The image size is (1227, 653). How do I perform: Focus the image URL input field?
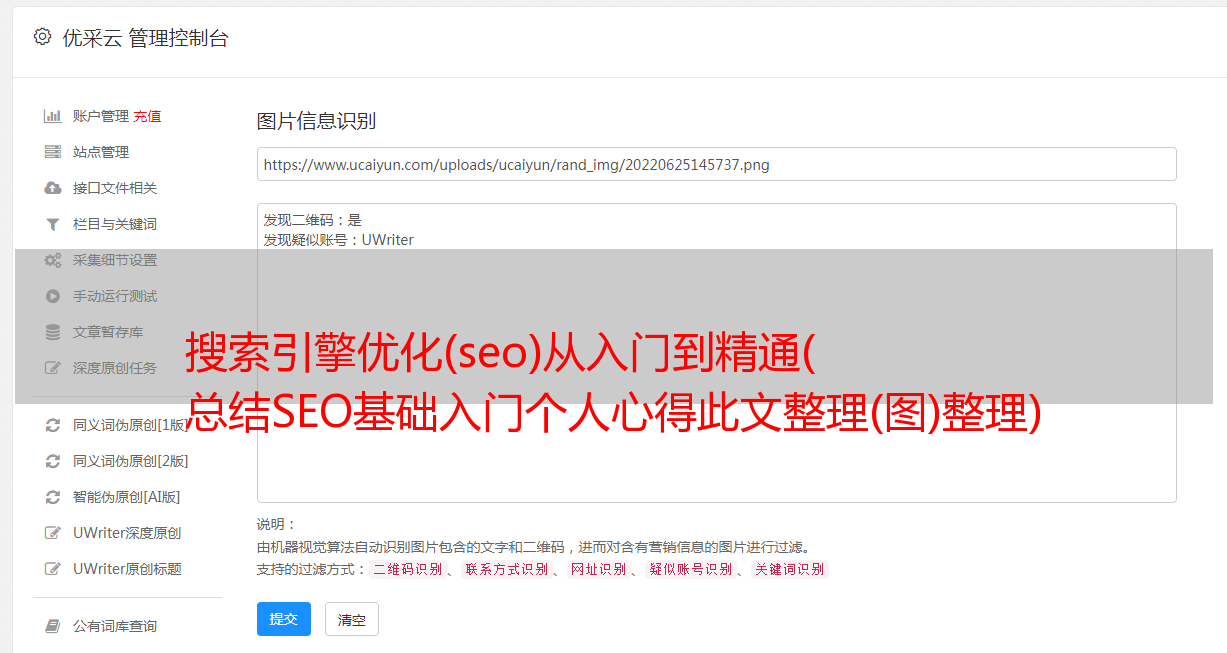click(x=716, y=164)
